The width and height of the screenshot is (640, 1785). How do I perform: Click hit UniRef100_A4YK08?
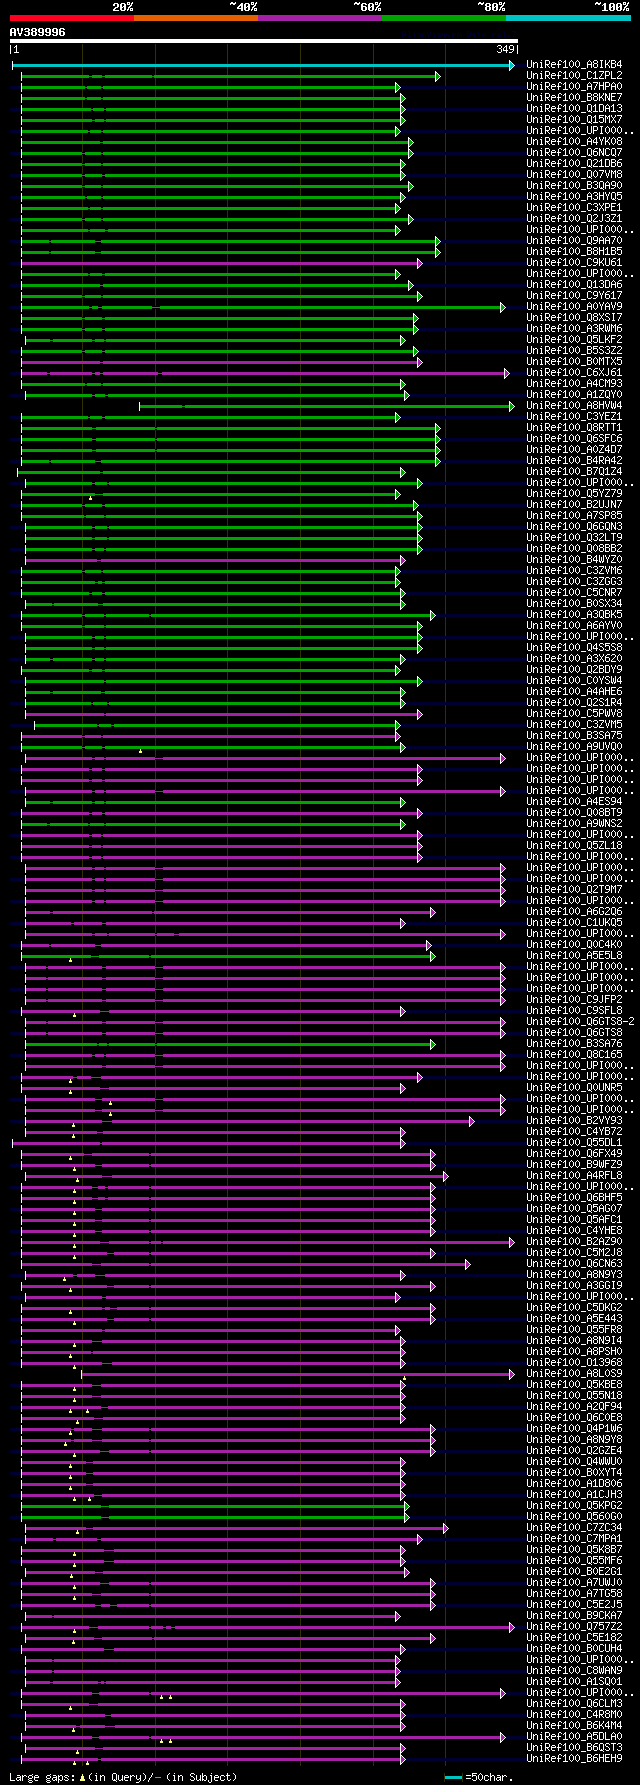click(575, 142)
